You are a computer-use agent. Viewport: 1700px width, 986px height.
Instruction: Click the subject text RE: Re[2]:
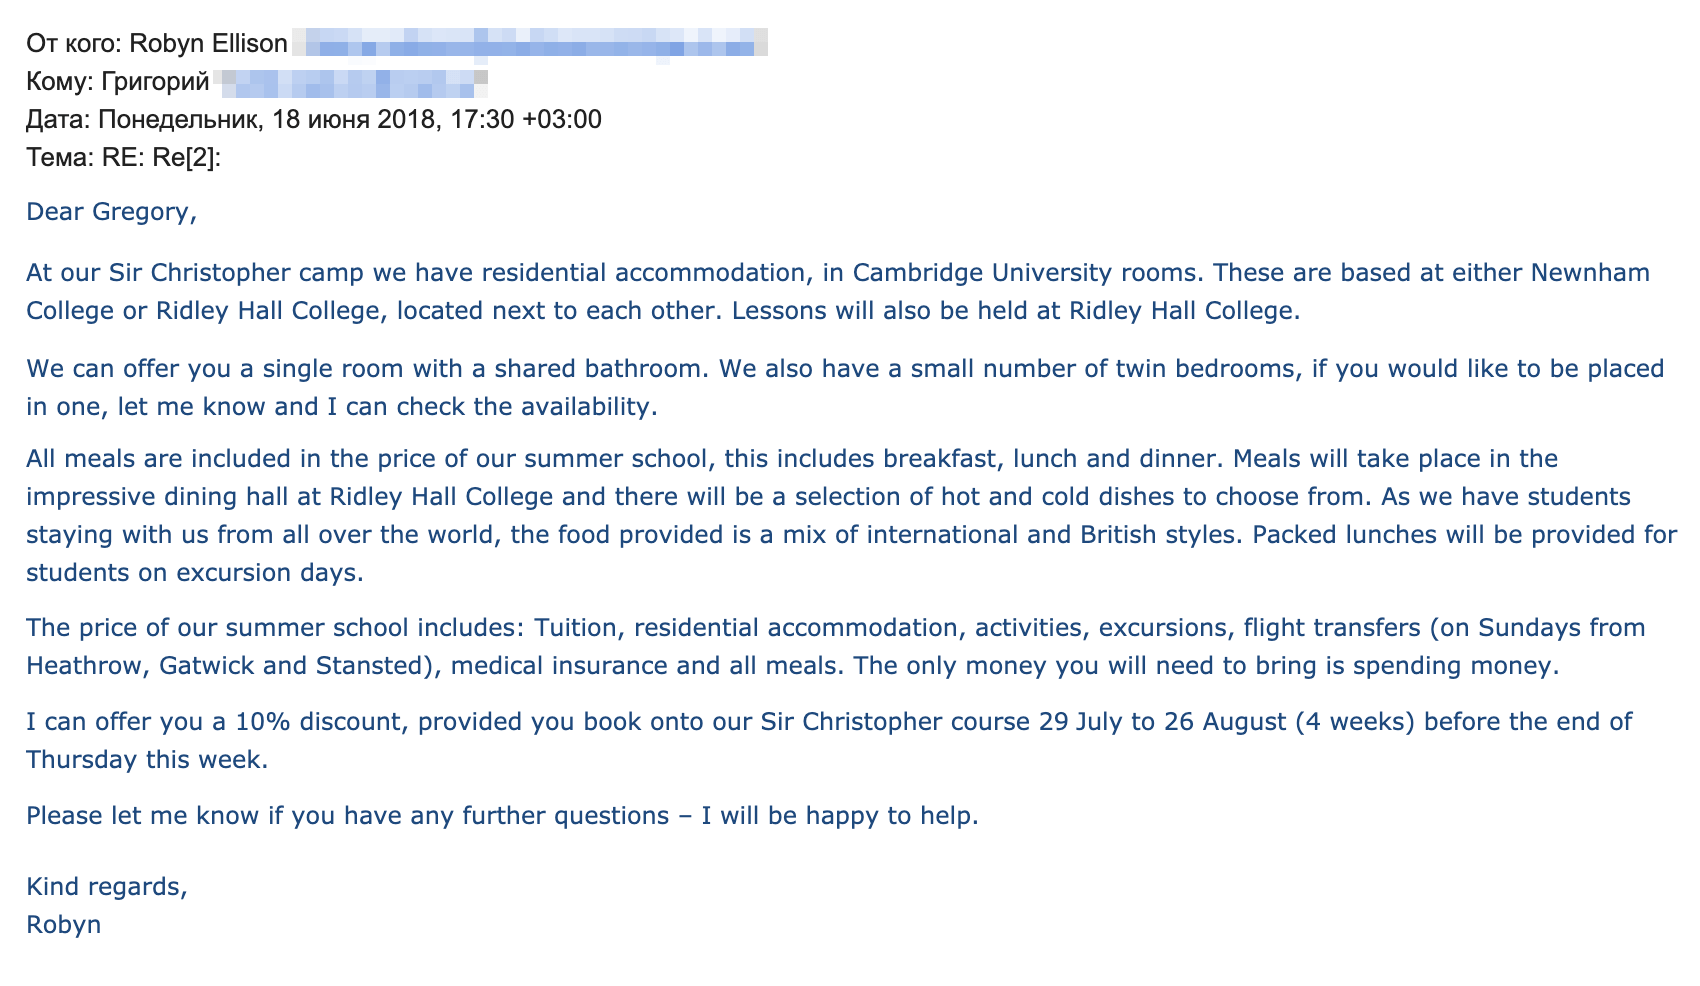[x=161, y=158]
